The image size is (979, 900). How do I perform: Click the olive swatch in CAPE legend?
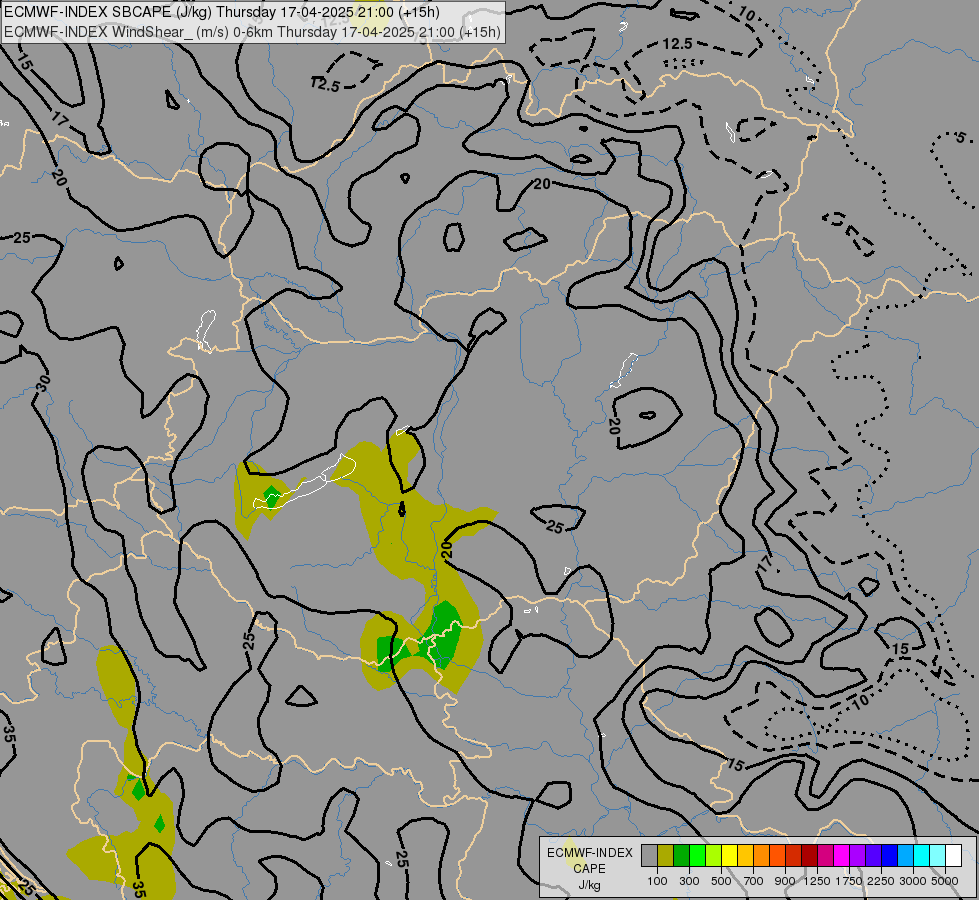pos(666,855)
